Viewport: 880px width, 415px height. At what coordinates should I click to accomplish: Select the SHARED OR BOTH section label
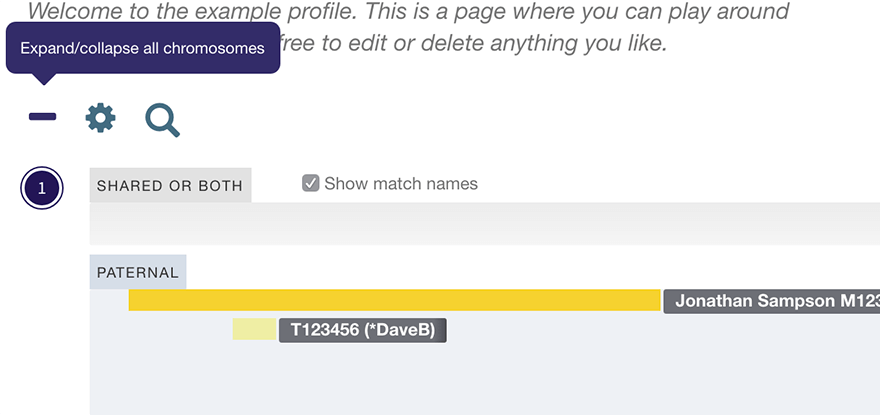click(170, 185)
